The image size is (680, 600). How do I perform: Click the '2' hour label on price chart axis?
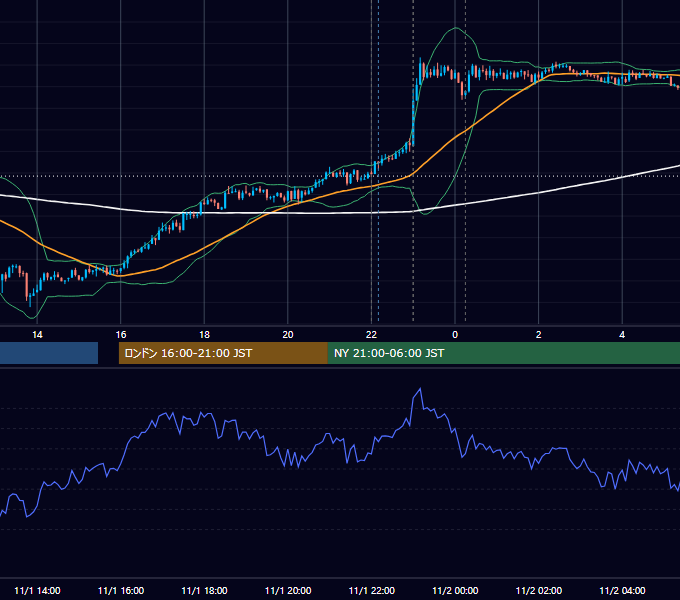click(538, 335)
